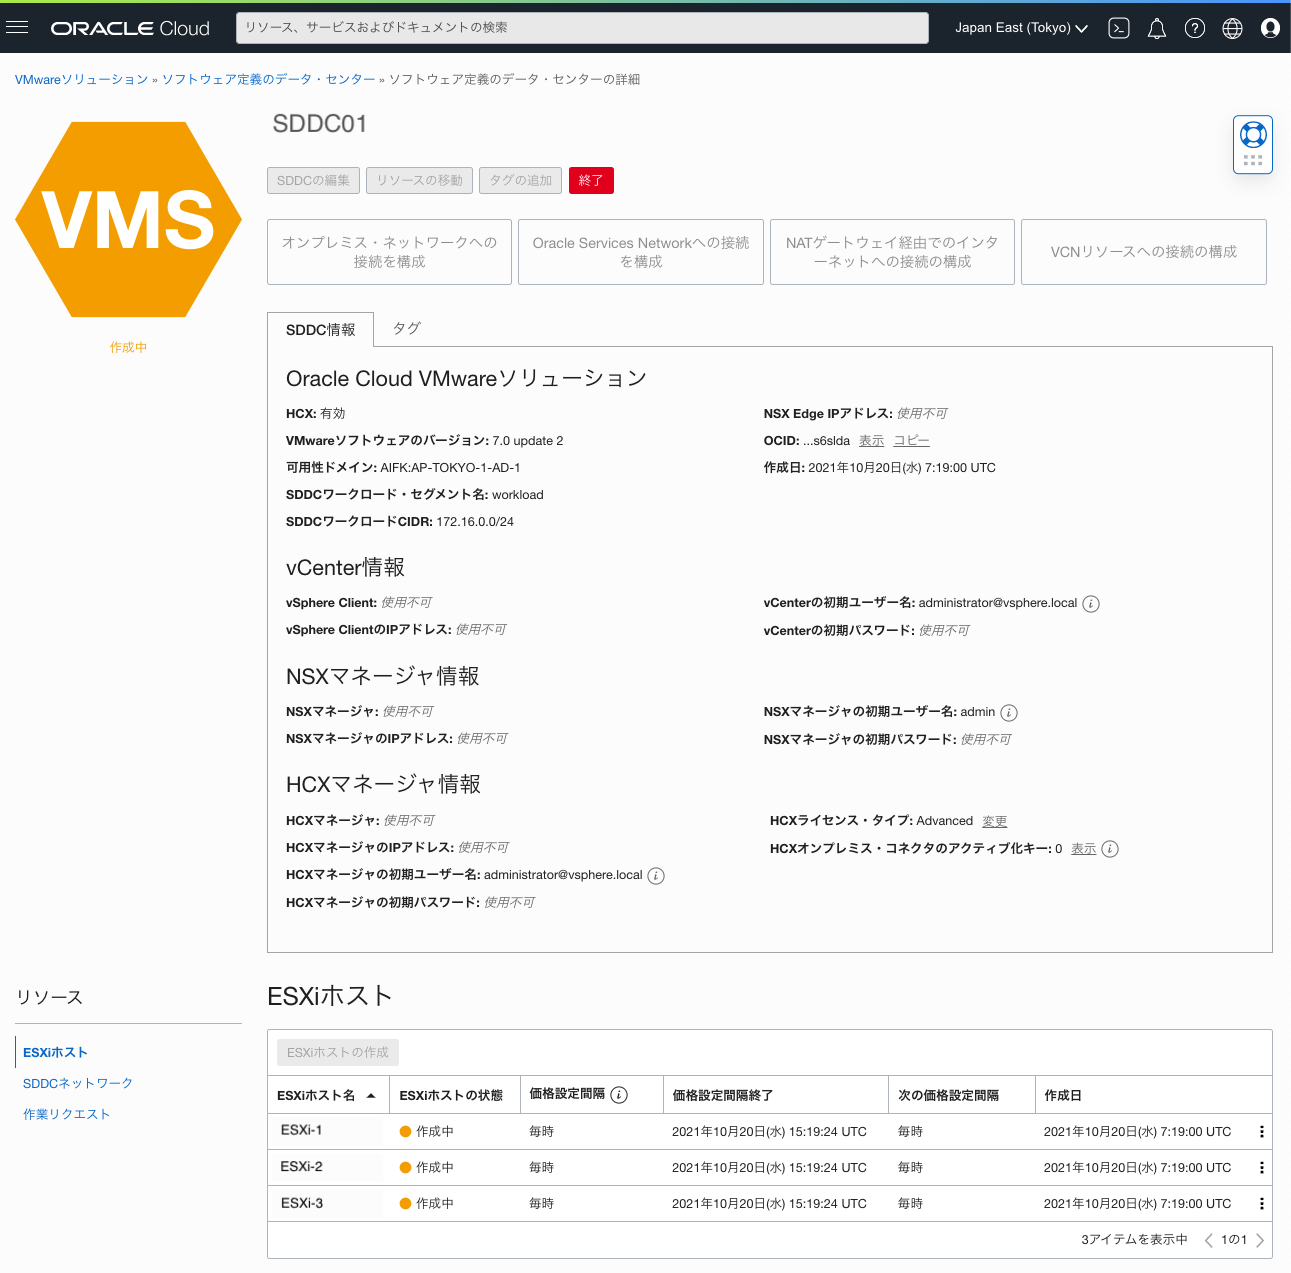Click the VMS hexagon resource icon
The height and width of the screenshot is (1273, 1291).
[x=128, y=220]
